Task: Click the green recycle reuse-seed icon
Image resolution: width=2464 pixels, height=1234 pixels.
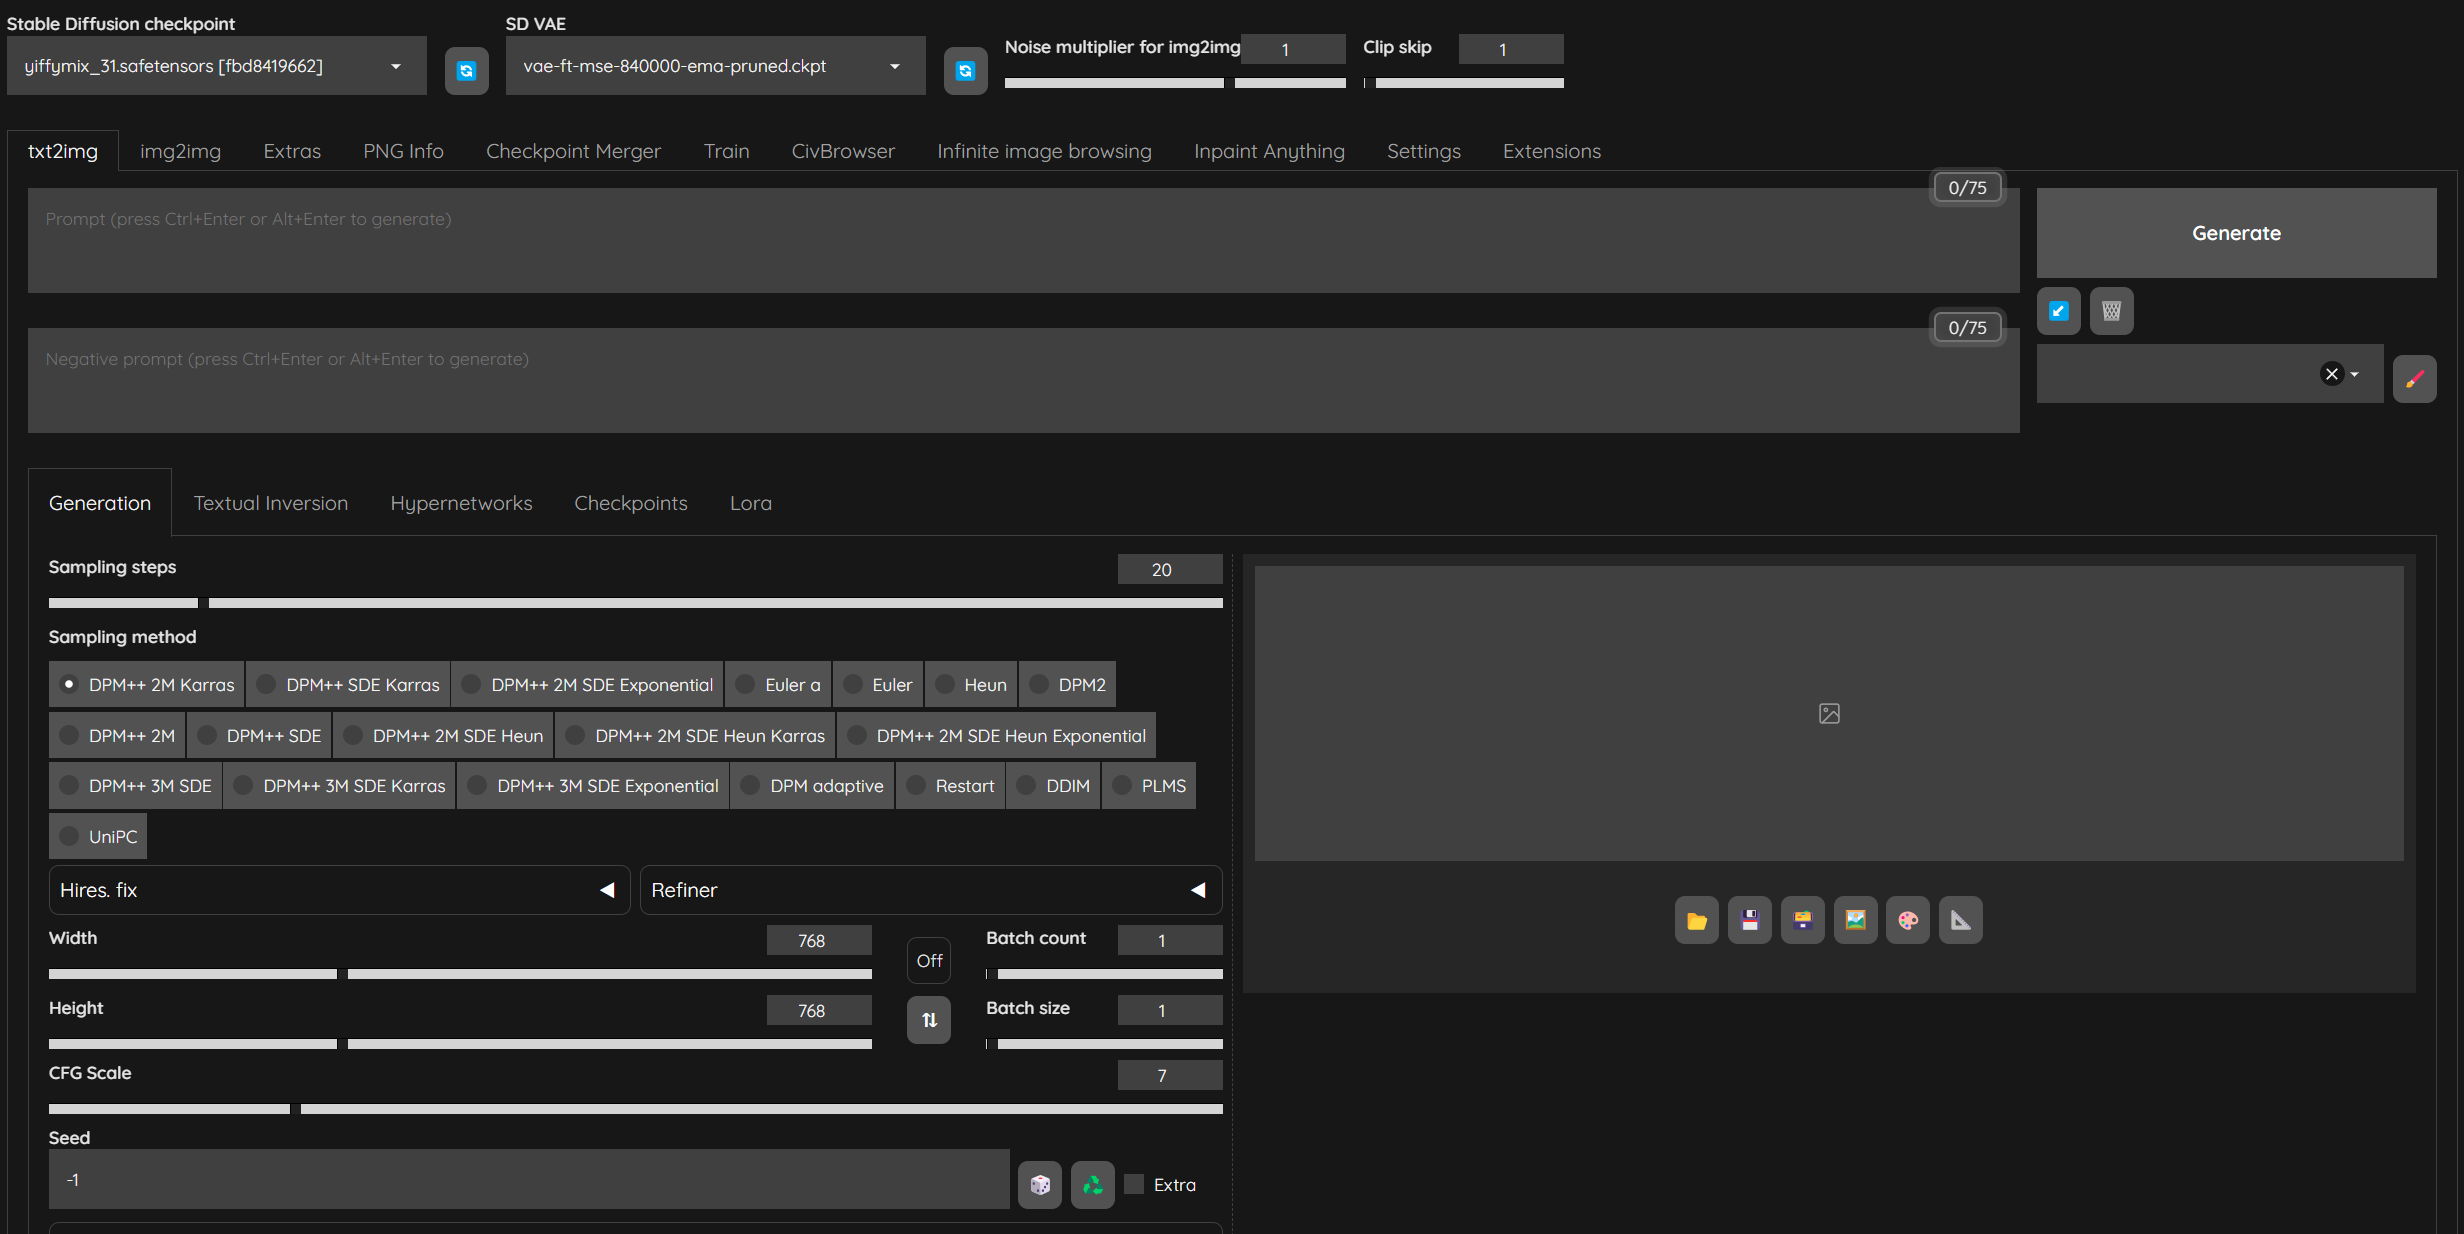Action: (1092, 1185)
